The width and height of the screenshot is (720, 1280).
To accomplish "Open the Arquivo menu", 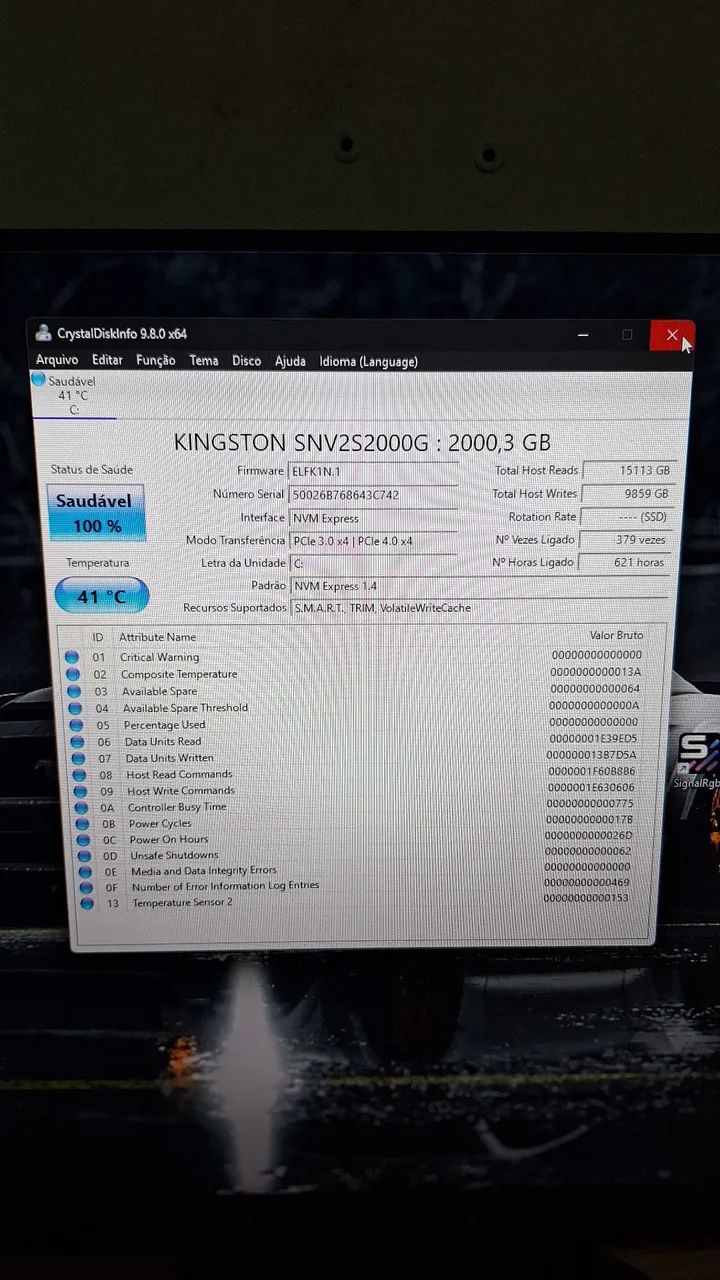I will 57,360.
